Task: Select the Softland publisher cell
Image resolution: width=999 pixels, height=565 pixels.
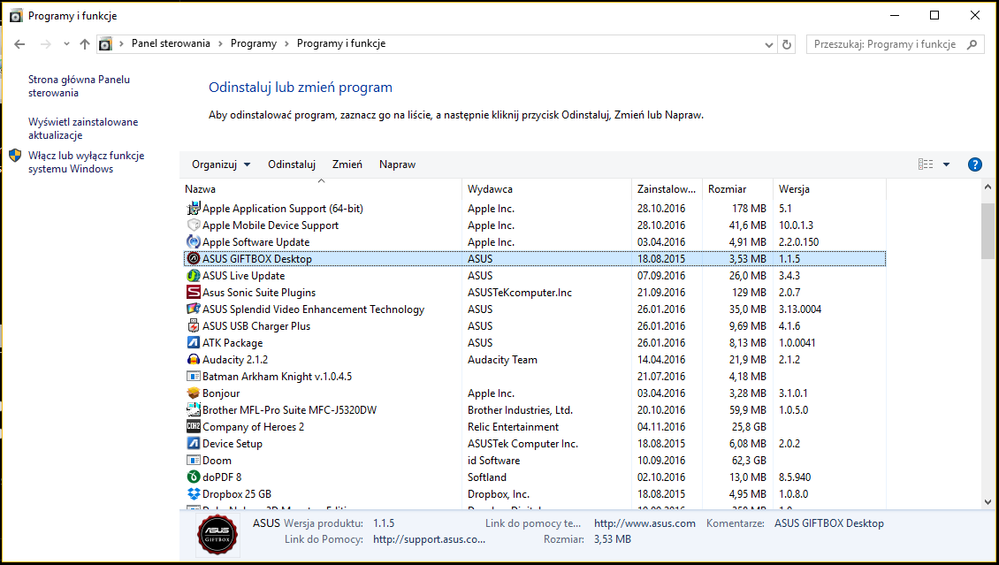Action: tap(487, 477)
